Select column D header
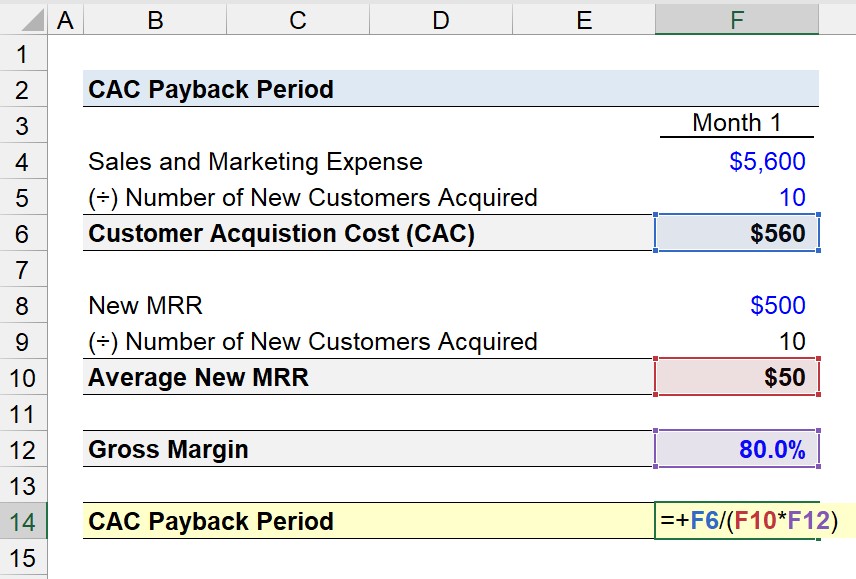 [x=441, y=20]
